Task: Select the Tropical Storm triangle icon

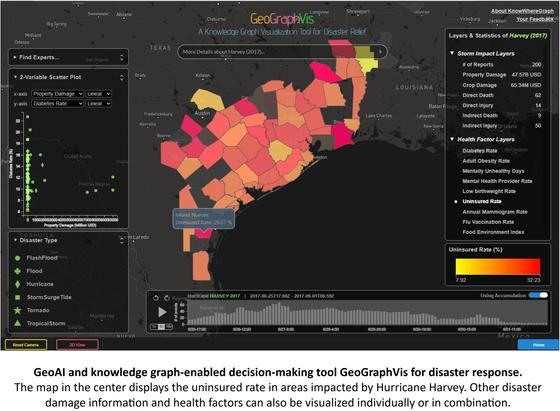Action: pos(17,323)
